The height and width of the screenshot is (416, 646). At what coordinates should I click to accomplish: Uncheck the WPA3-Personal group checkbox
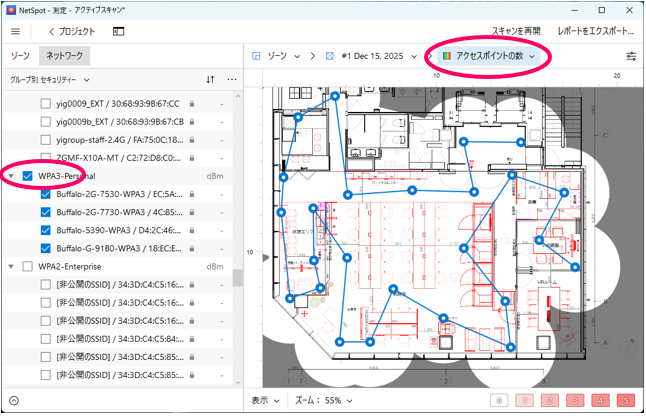coord(28,176)
